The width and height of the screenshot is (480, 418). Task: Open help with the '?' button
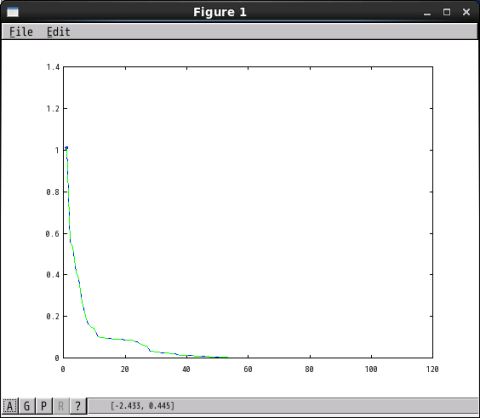coord(78,406)
